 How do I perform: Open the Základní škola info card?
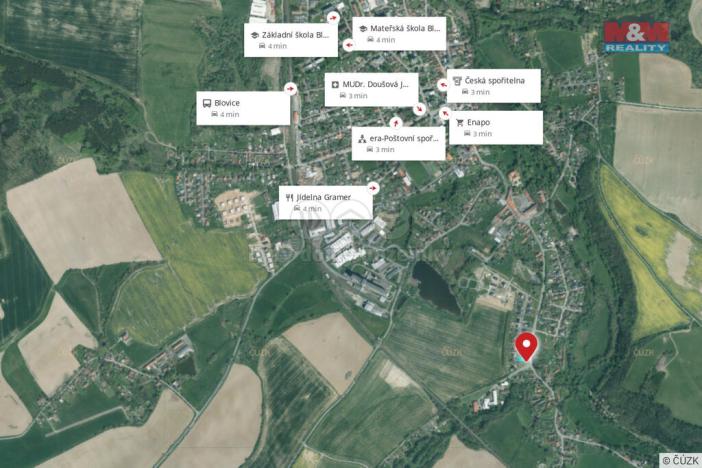(x=291, y=40)
